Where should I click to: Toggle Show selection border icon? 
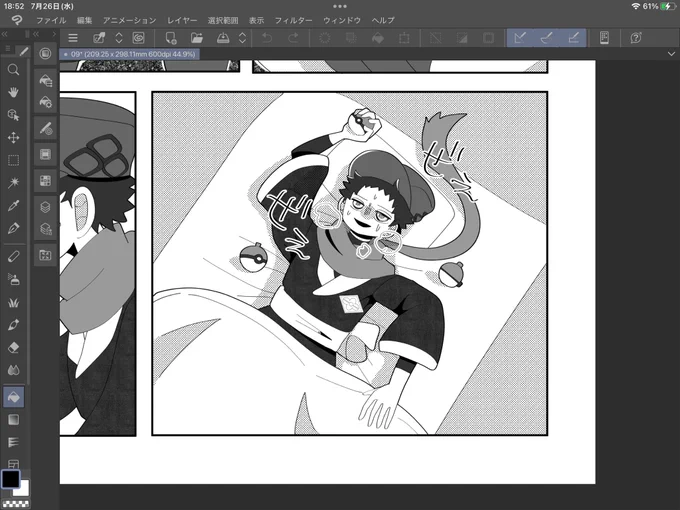[488, 38]
